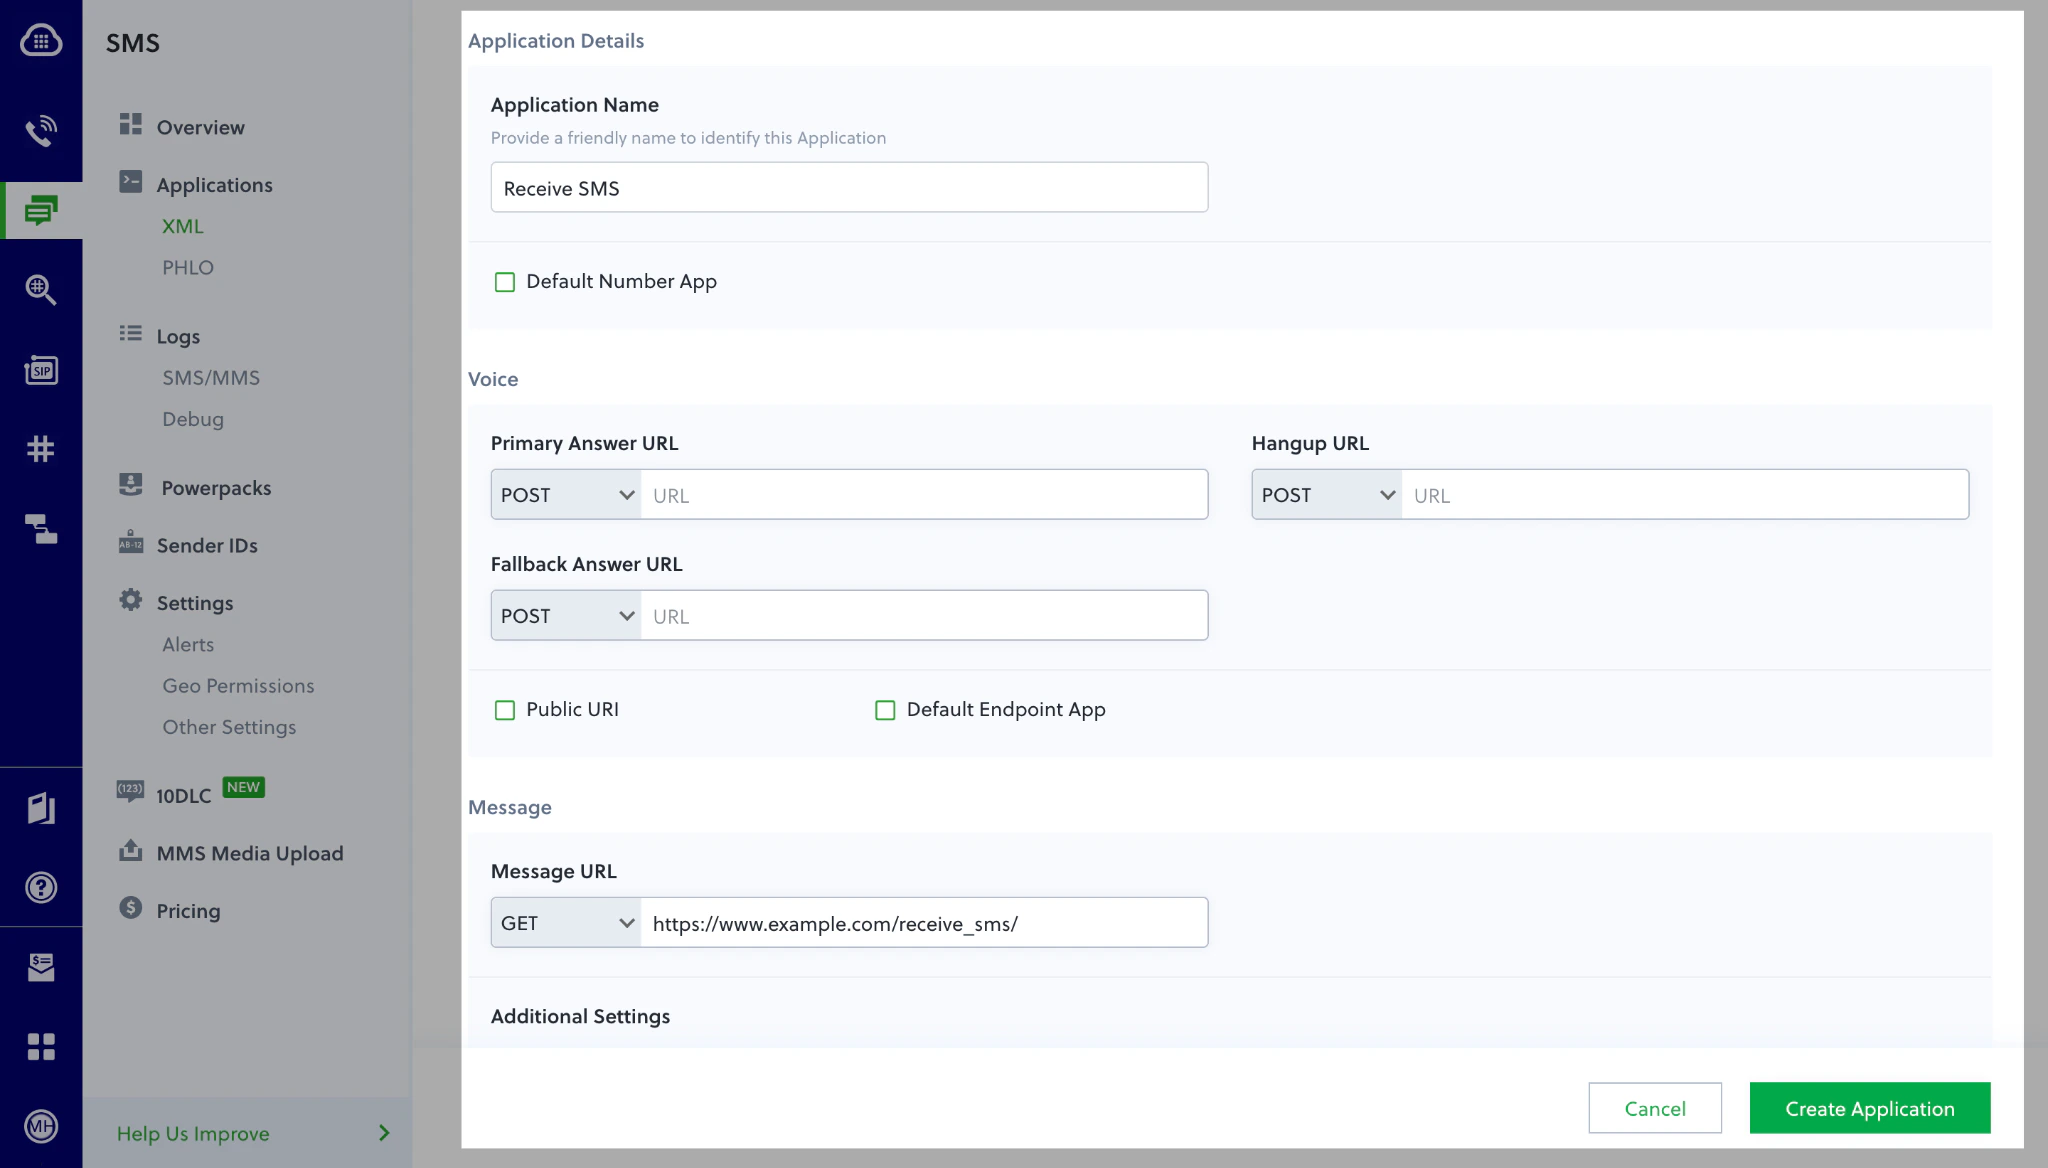The image size is (2048, 1168).
Task: Open the Docs book icon
Action: (x=41, y=807)
